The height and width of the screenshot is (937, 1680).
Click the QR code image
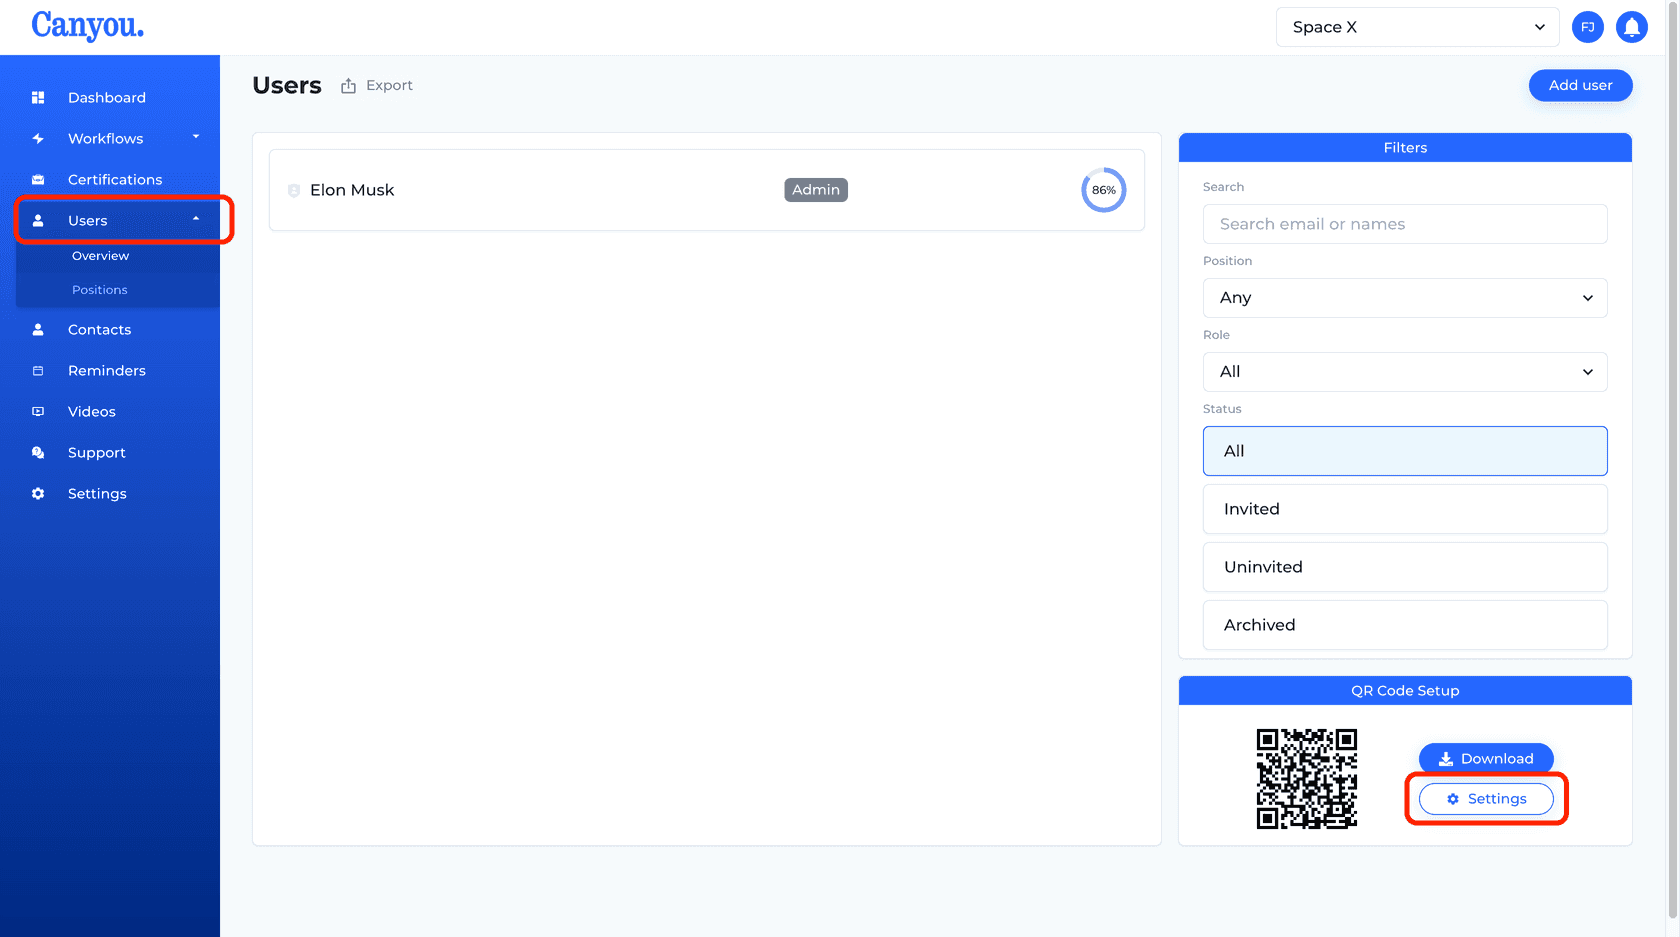[1306, 779]
